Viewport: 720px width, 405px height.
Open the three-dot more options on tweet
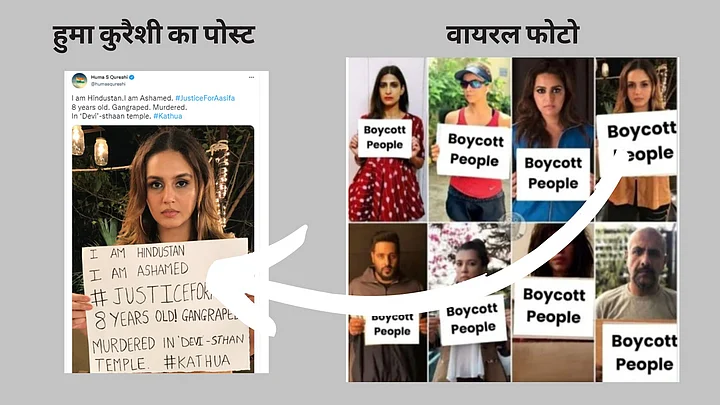point(251,77)
